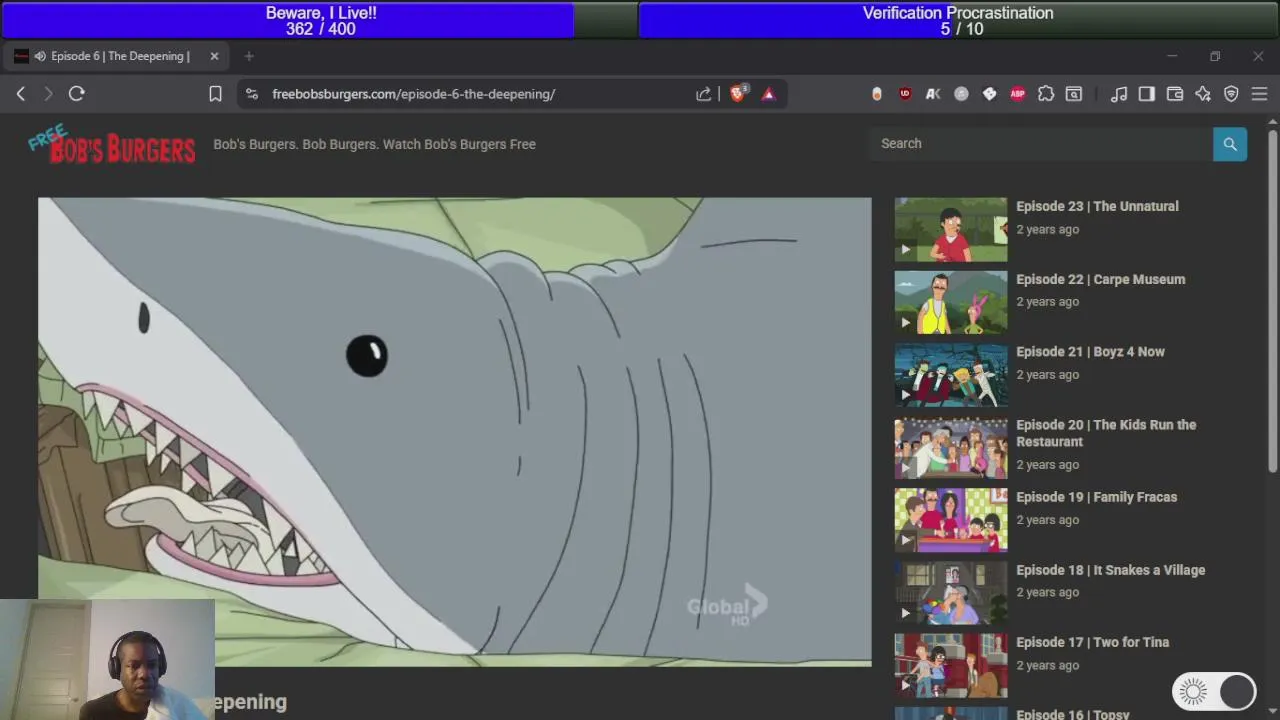Viewport: 1280px width, 720px height.
Task: Open Episode 20 The Kids Run the Restaurant
Action: pos(1106,433)
